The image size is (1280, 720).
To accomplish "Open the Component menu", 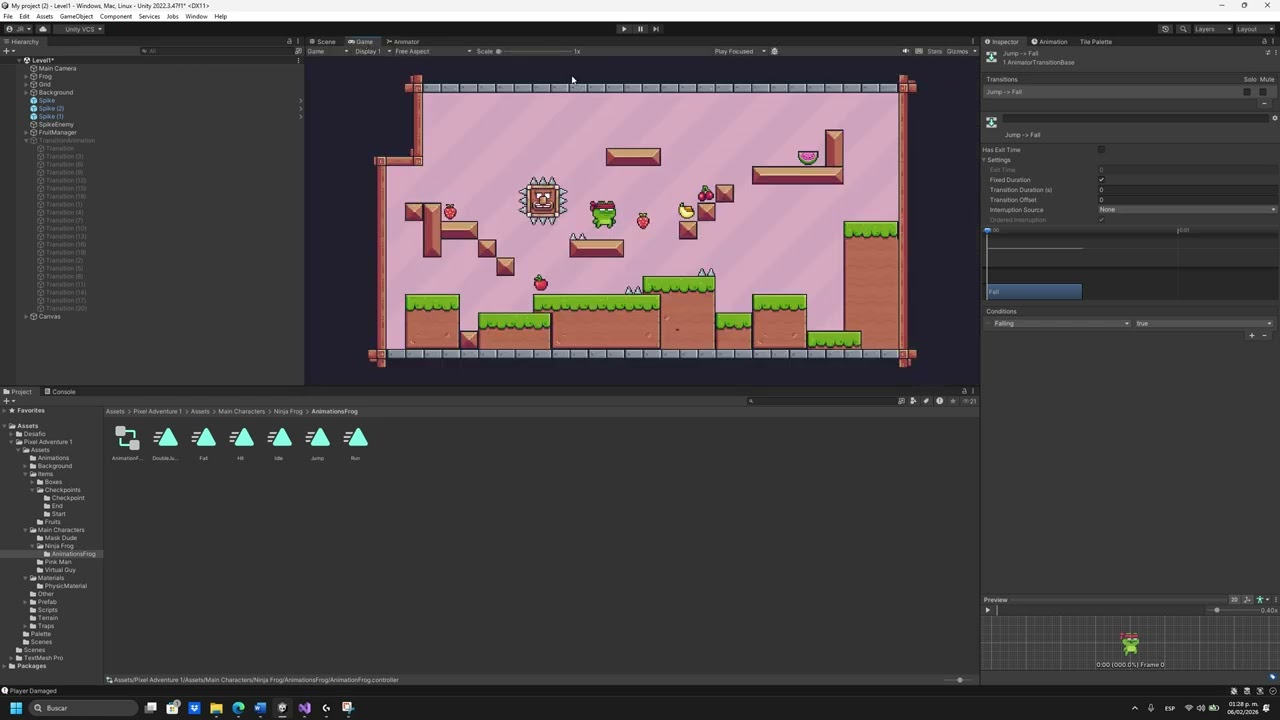I will click(115, 16).
